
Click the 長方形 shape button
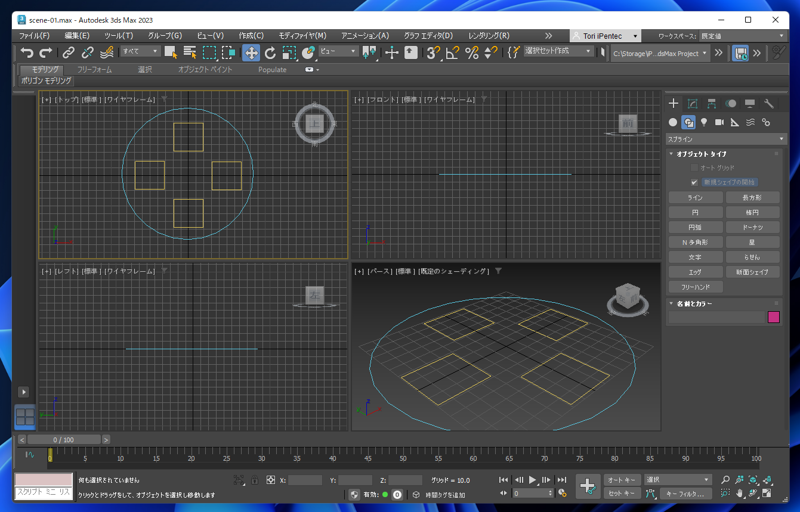pos(752,198)
